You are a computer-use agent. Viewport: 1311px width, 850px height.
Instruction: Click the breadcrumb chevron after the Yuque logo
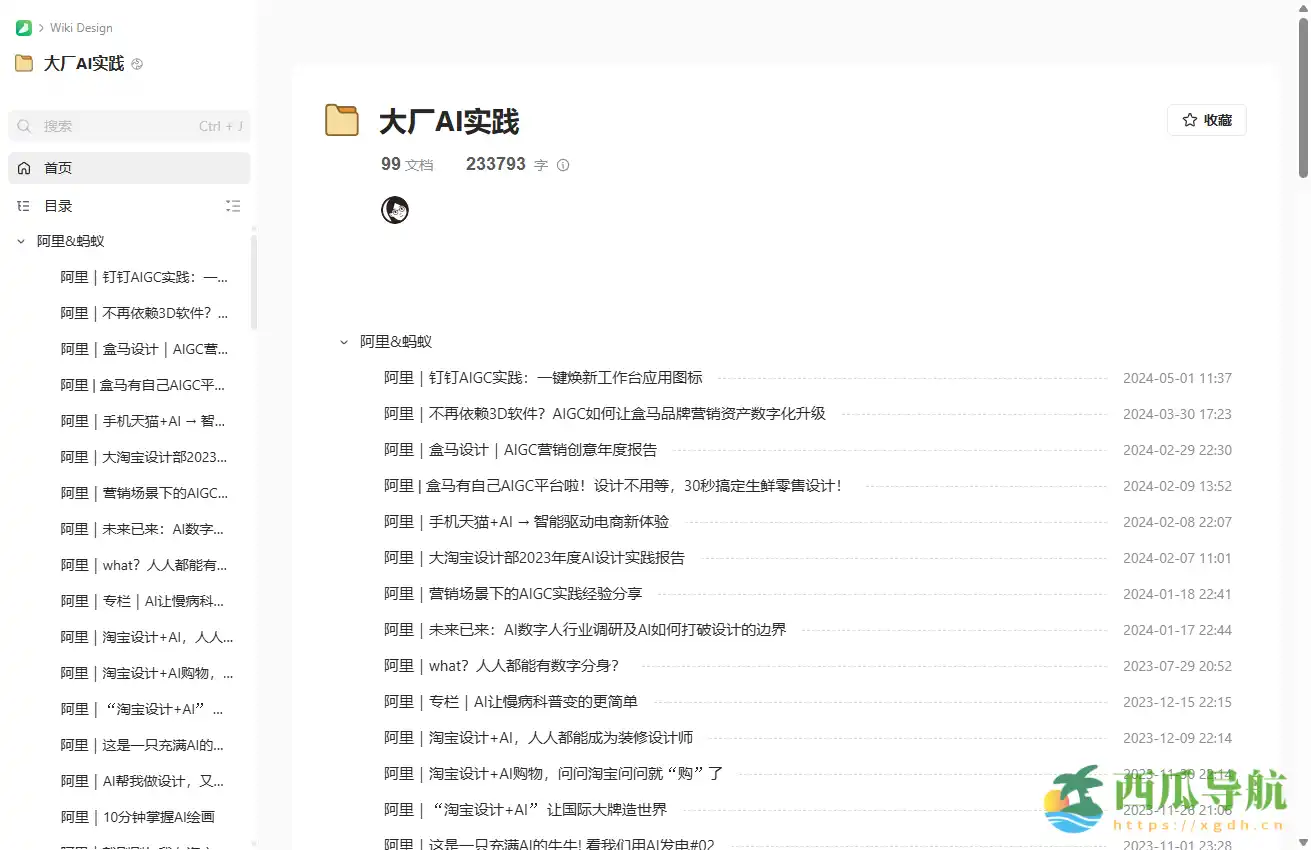(x=41, y=27)
